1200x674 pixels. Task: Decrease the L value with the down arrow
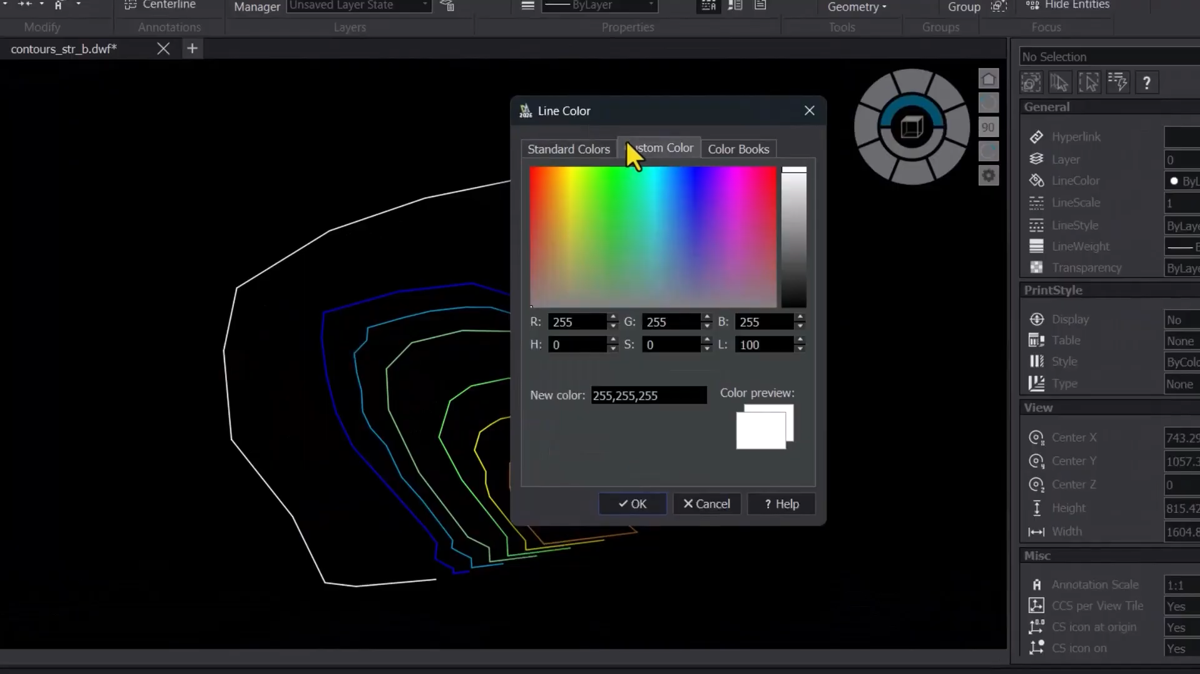799,349
